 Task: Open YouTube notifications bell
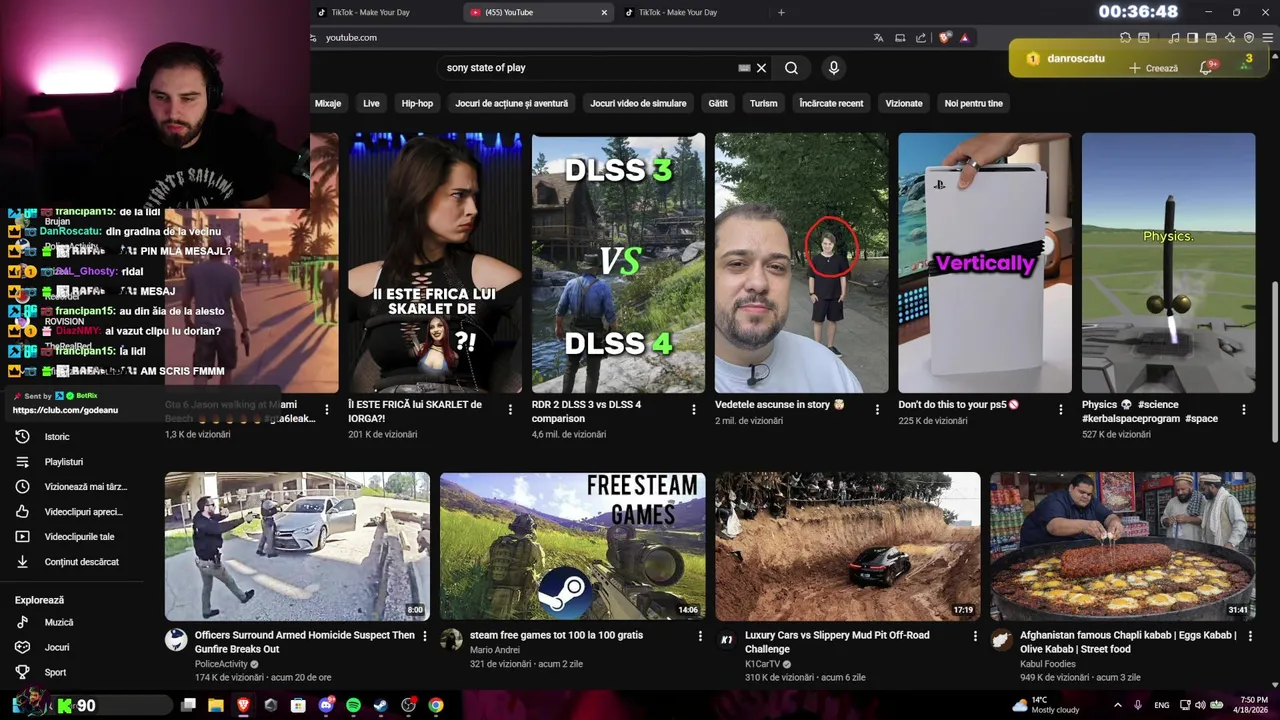[x=1207, y=68]
